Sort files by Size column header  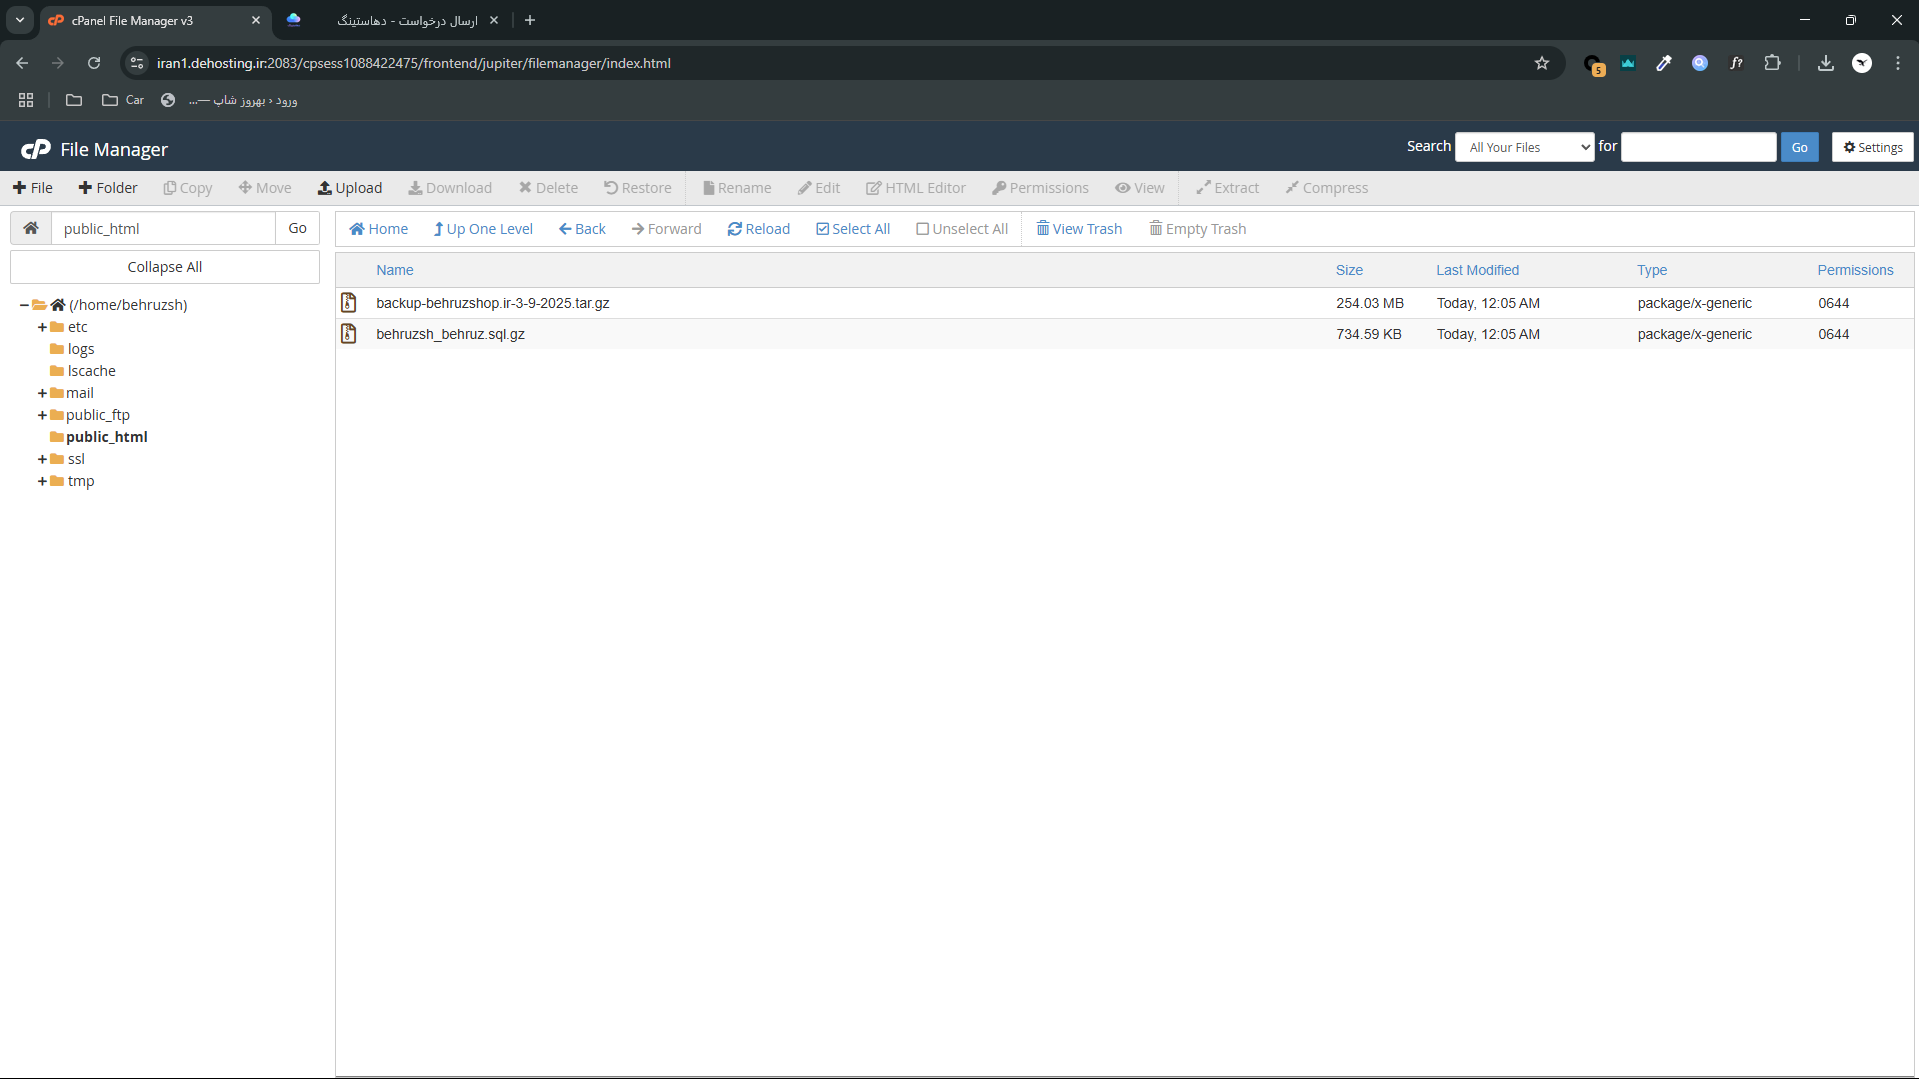[x=1349, y=270]
